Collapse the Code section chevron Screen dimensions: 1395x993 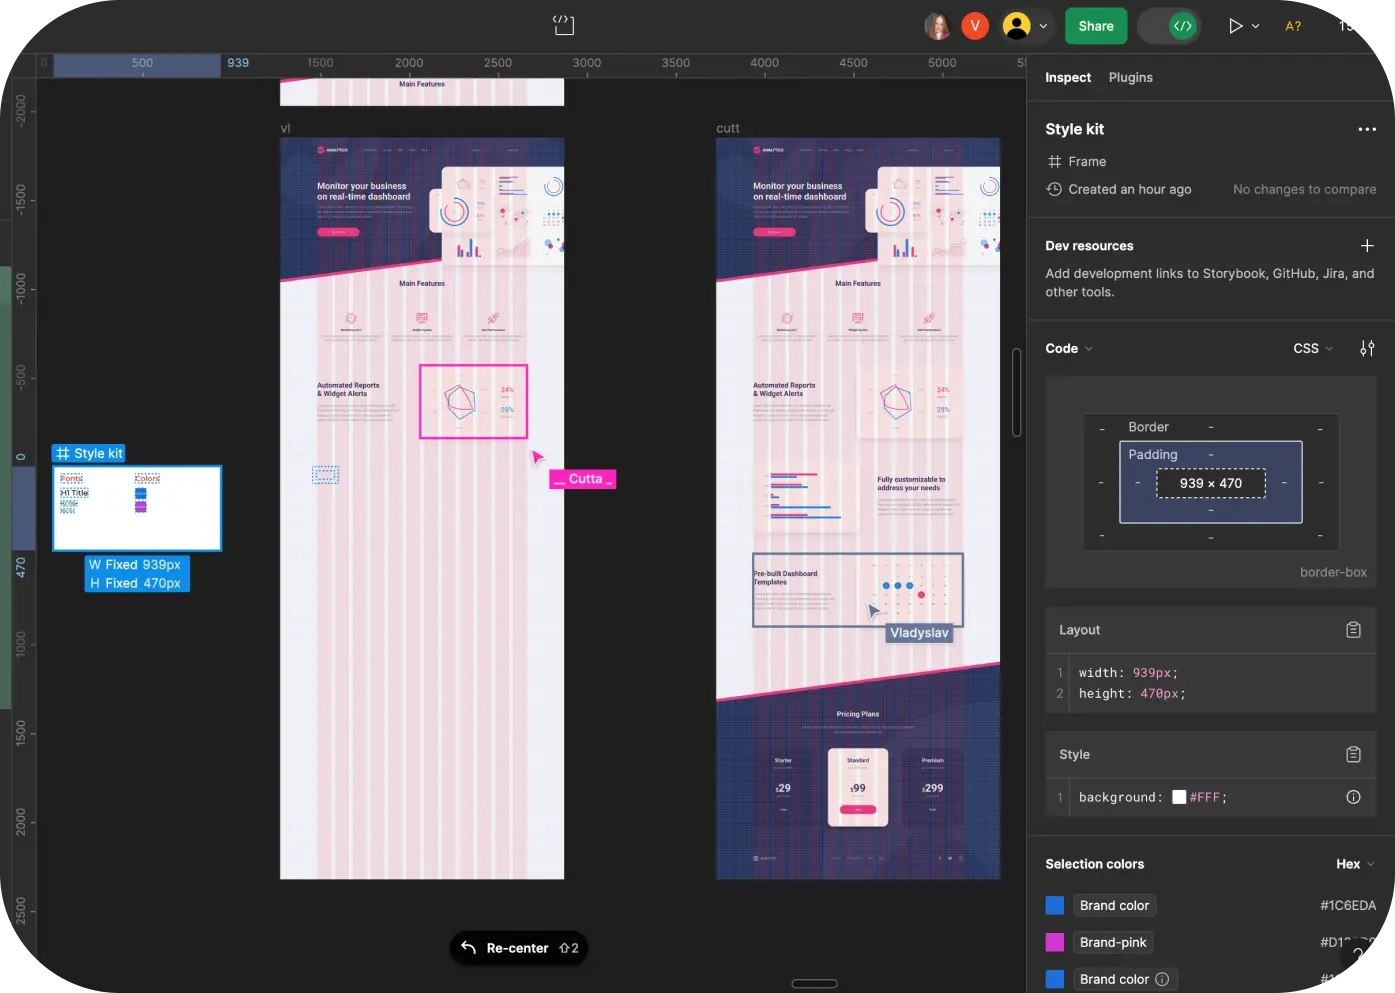point(1089,348)
